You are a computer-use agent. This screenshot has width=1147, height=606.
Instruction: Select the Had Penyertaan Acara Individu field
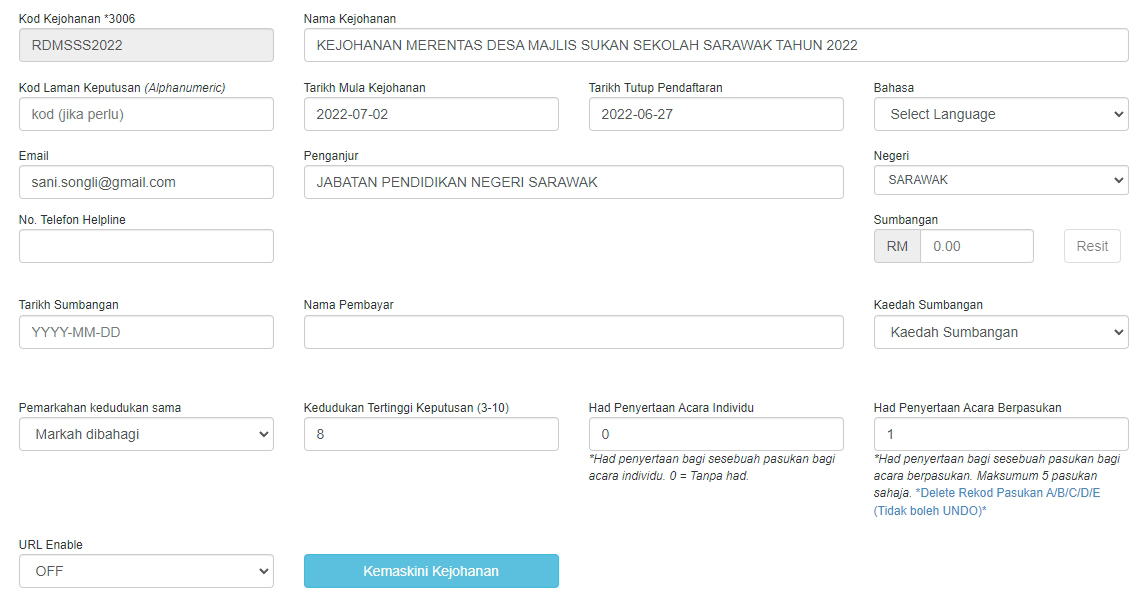pos(716,434)
